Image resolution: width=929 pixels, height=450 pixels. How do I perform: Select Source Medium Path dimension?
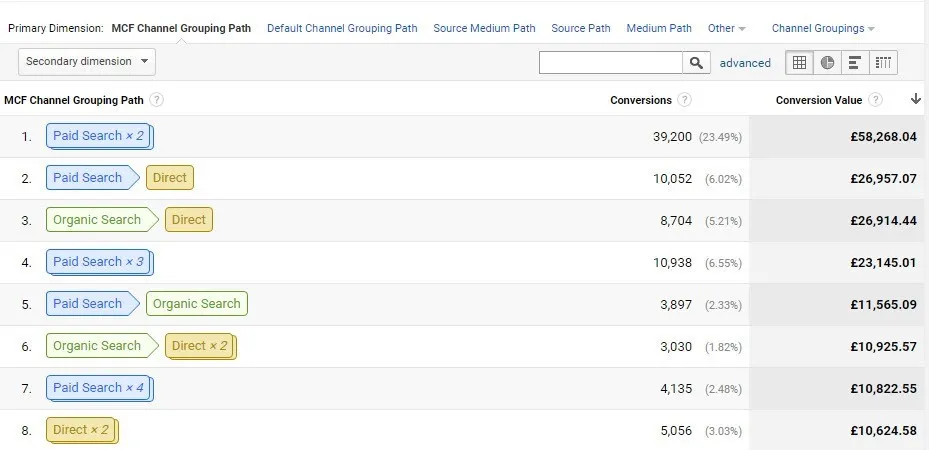[484, 28]
